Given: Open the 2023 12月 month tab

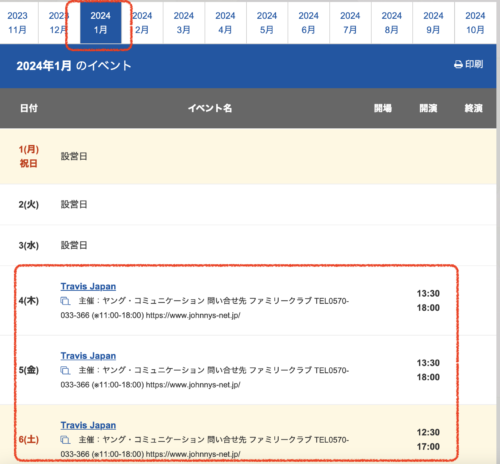Looking at the screenshot, I should tap(59, 23).
